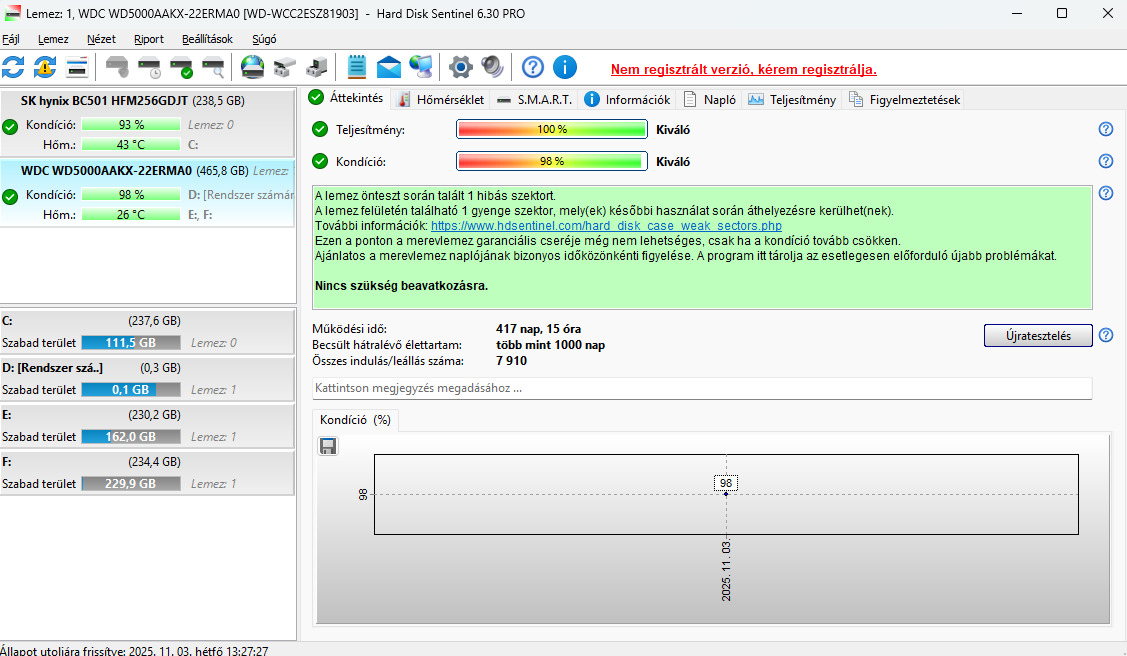Click the 26 °C temperature bar
The height and width of the screenshot is (656, 1127).
[131, 214]
